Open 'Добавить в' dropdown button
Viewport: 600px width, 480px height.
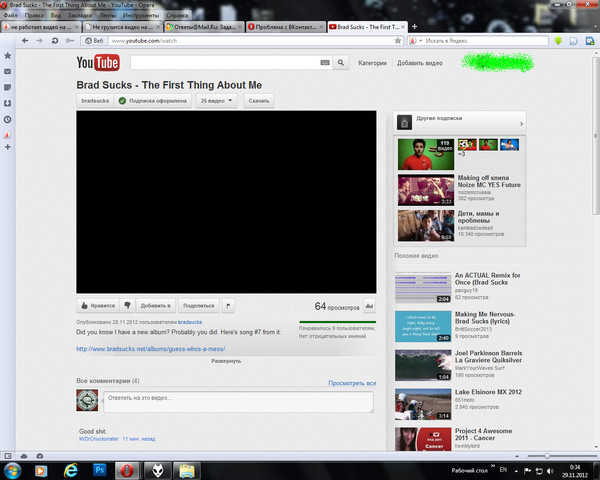click(x=156, y=305)
